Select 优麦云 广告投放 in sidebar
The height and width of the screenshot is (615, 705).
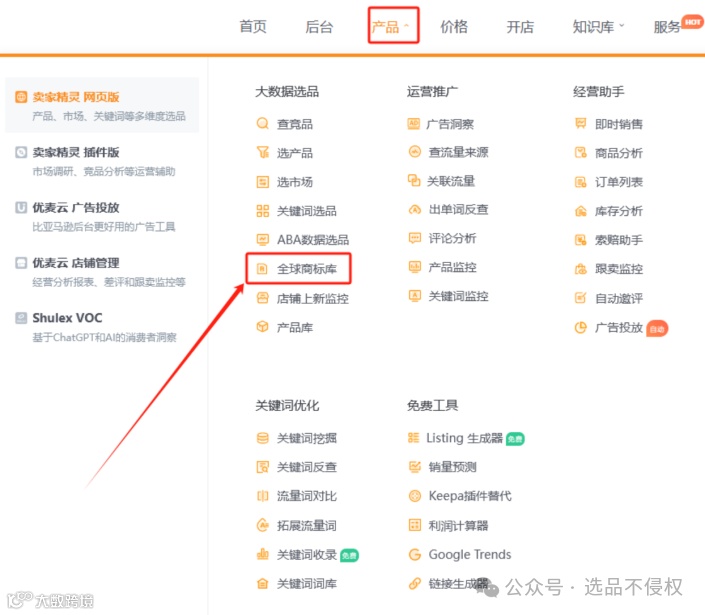pos(102,216)
